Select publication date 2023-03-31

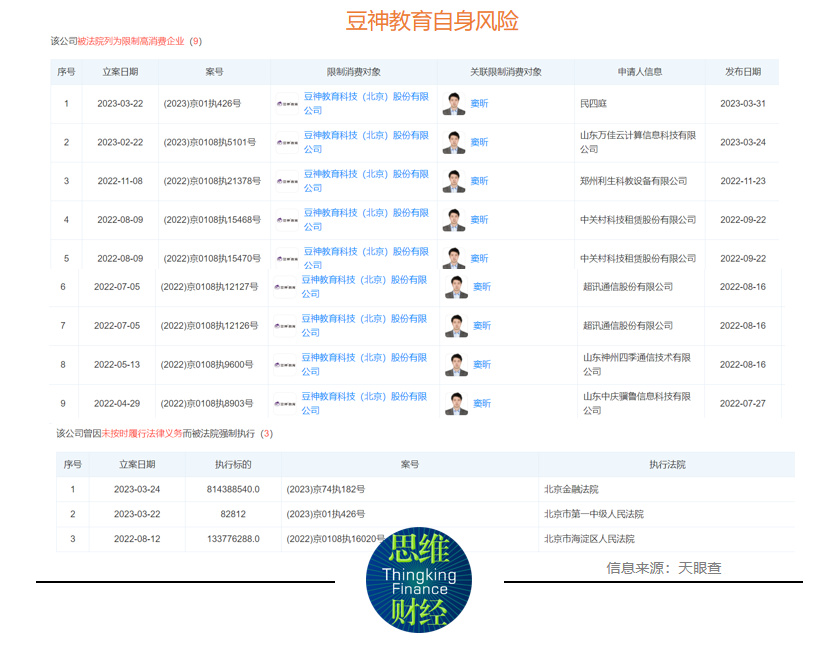tap(743, 104)
